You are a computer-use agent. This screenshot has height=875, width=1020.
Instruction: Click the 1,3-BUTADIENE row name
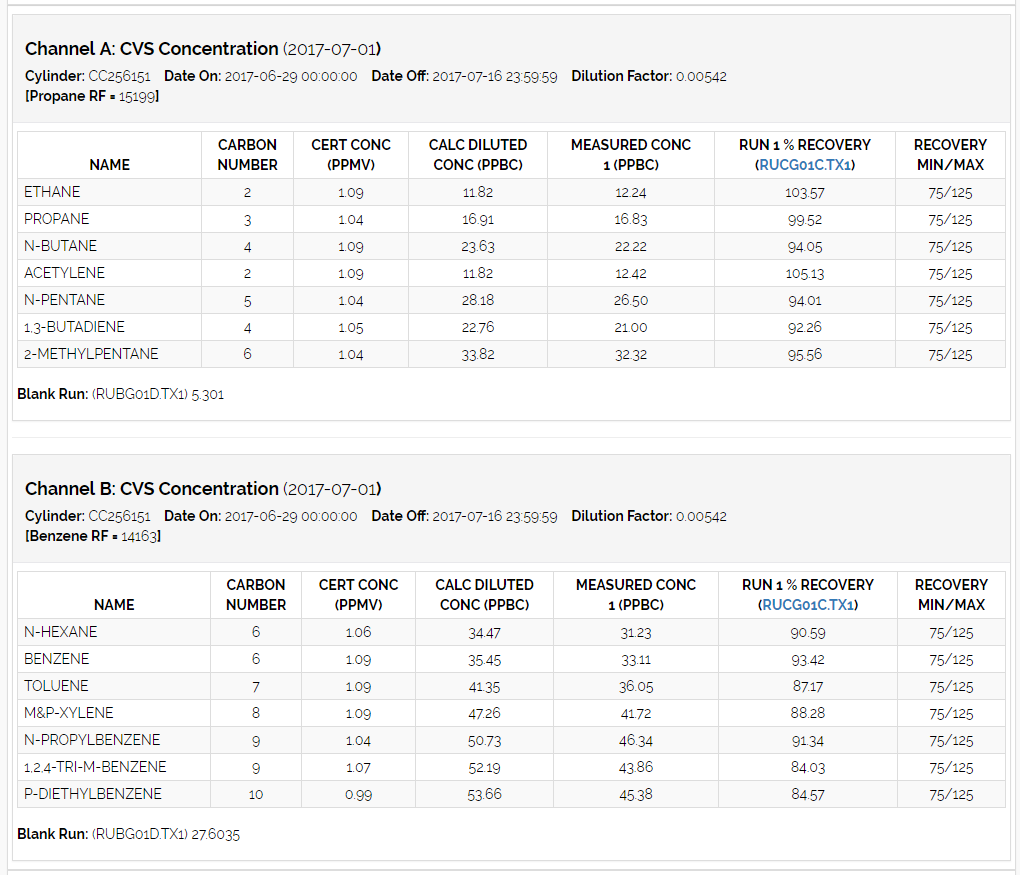click(74, 327)
